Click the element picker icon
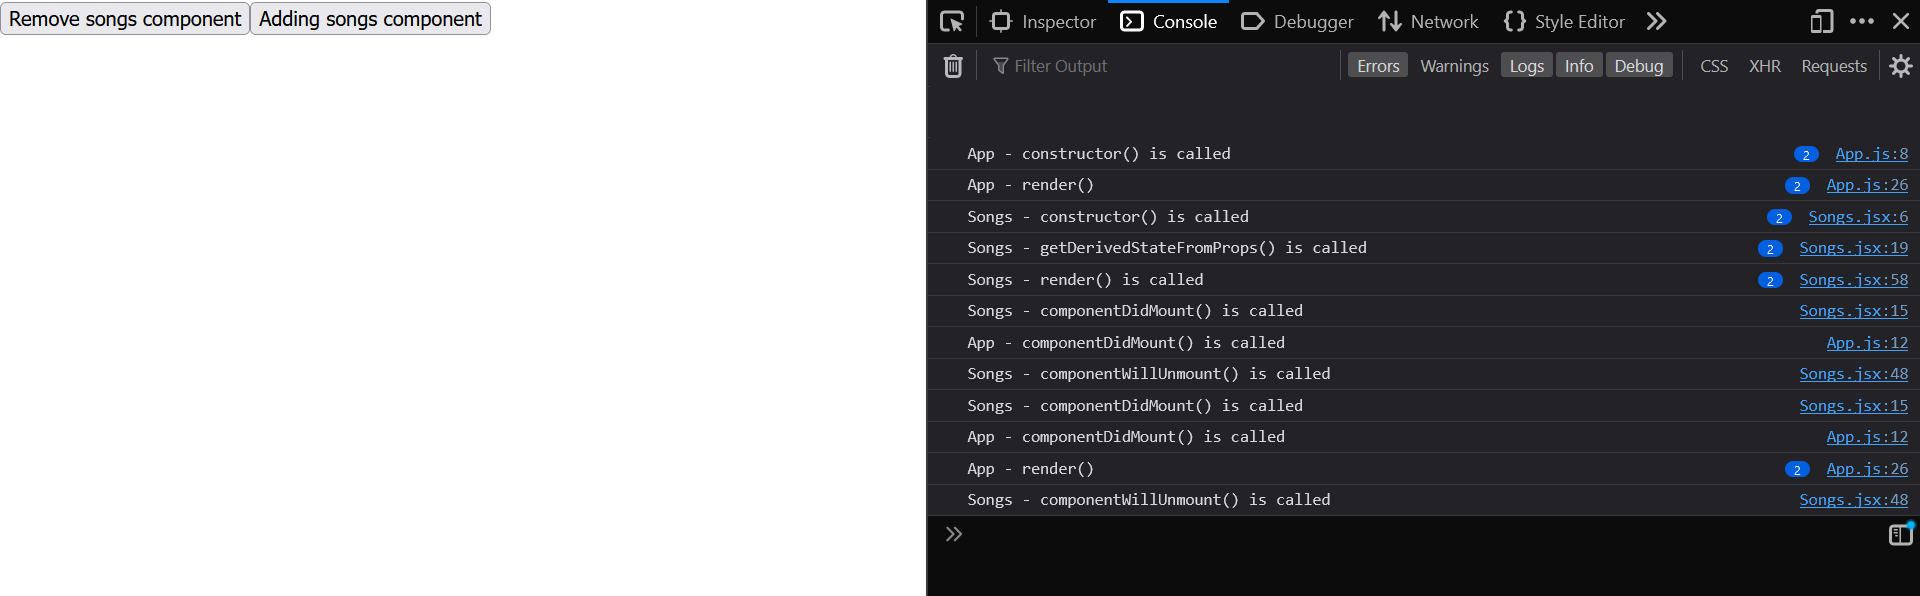The height and width of the screenshot is (596, 1920). coord(952,21)
